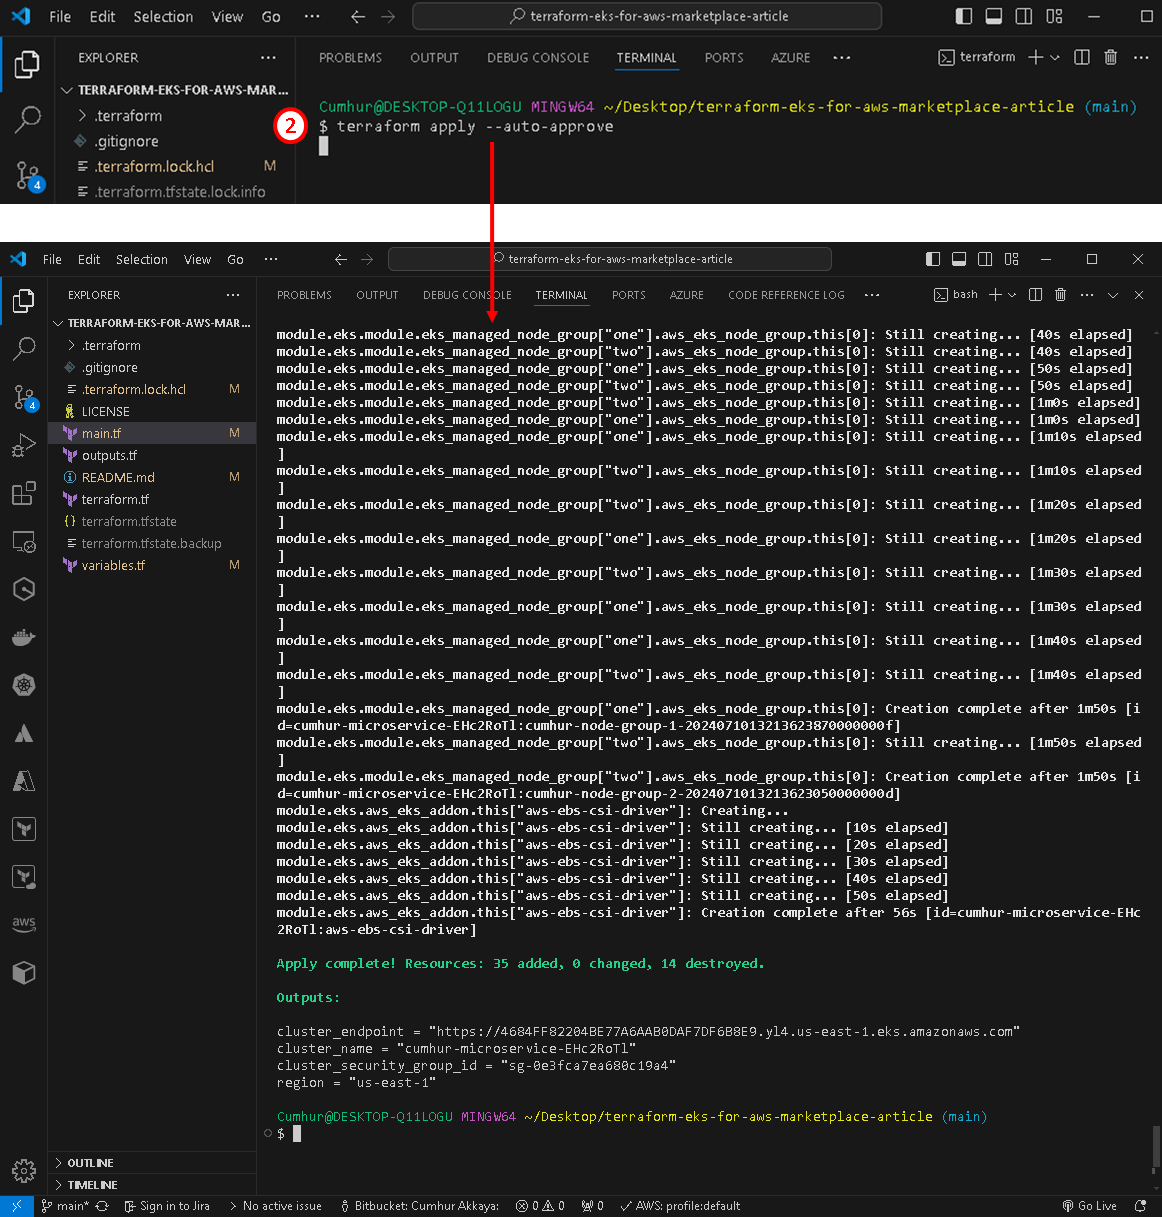Viewport: 1162px width, 1217px height.
Task: Open the Selection menu in the lower window
Action: (142, 259)
